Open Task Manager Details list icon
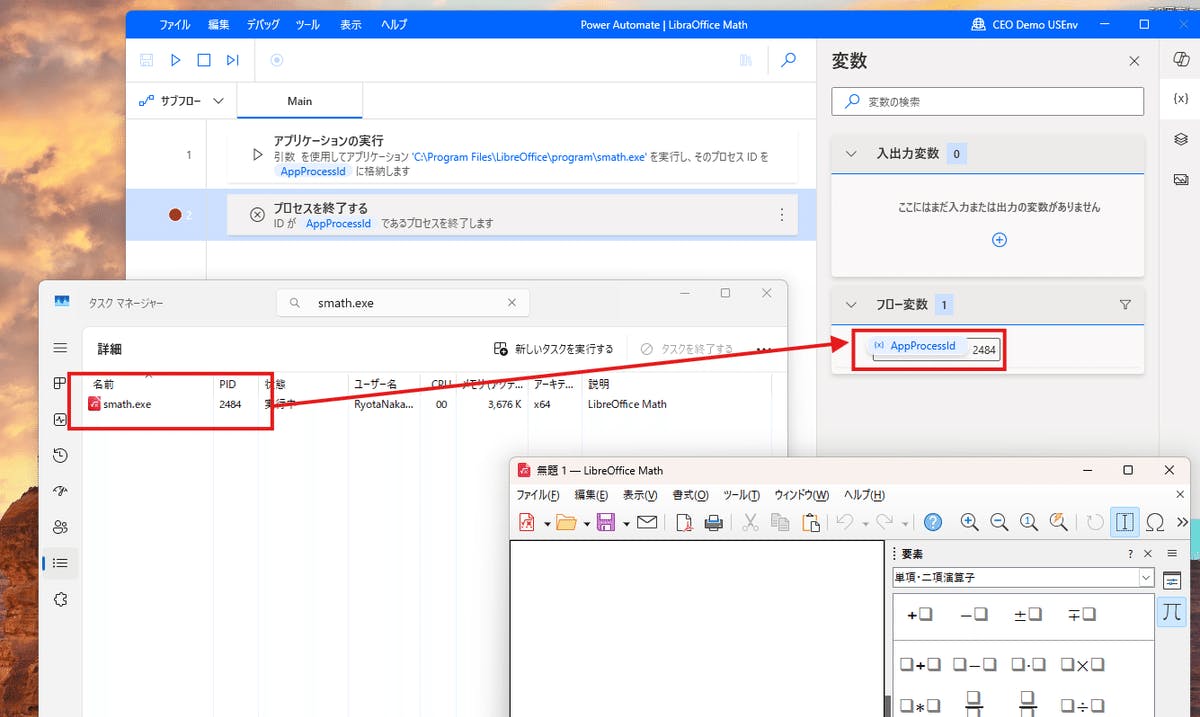Viewport: 1200px width, 717px height. coord(60,564)
